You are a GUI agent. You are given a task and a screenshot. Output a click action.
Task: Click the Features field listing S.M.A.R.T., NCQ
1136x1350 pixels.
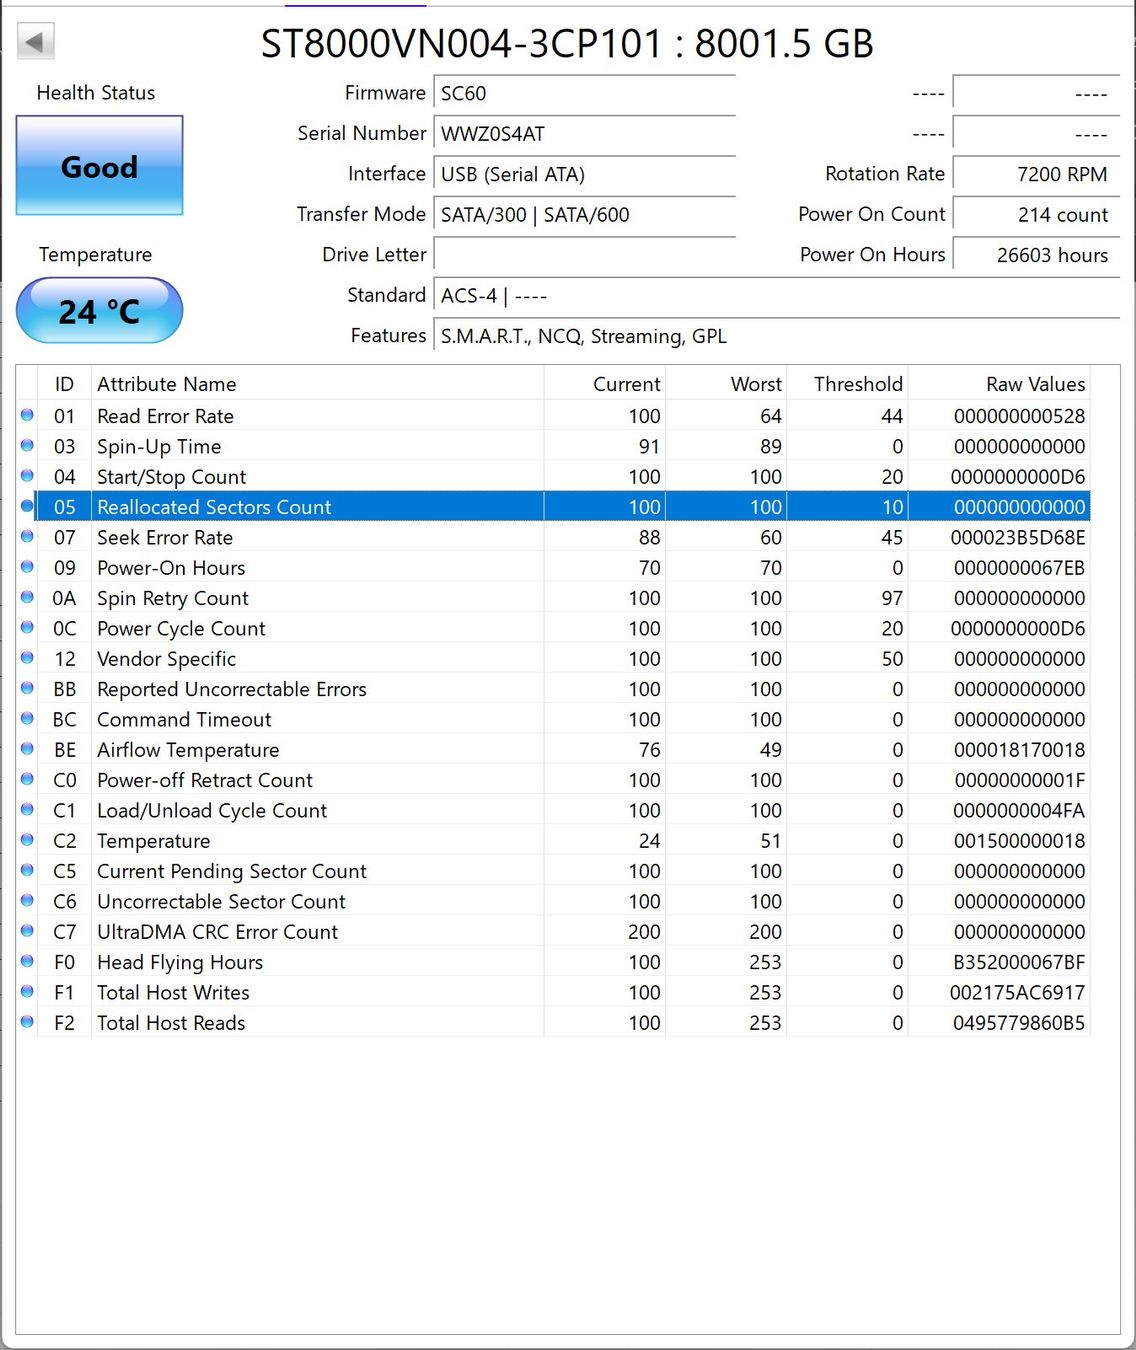777,336
